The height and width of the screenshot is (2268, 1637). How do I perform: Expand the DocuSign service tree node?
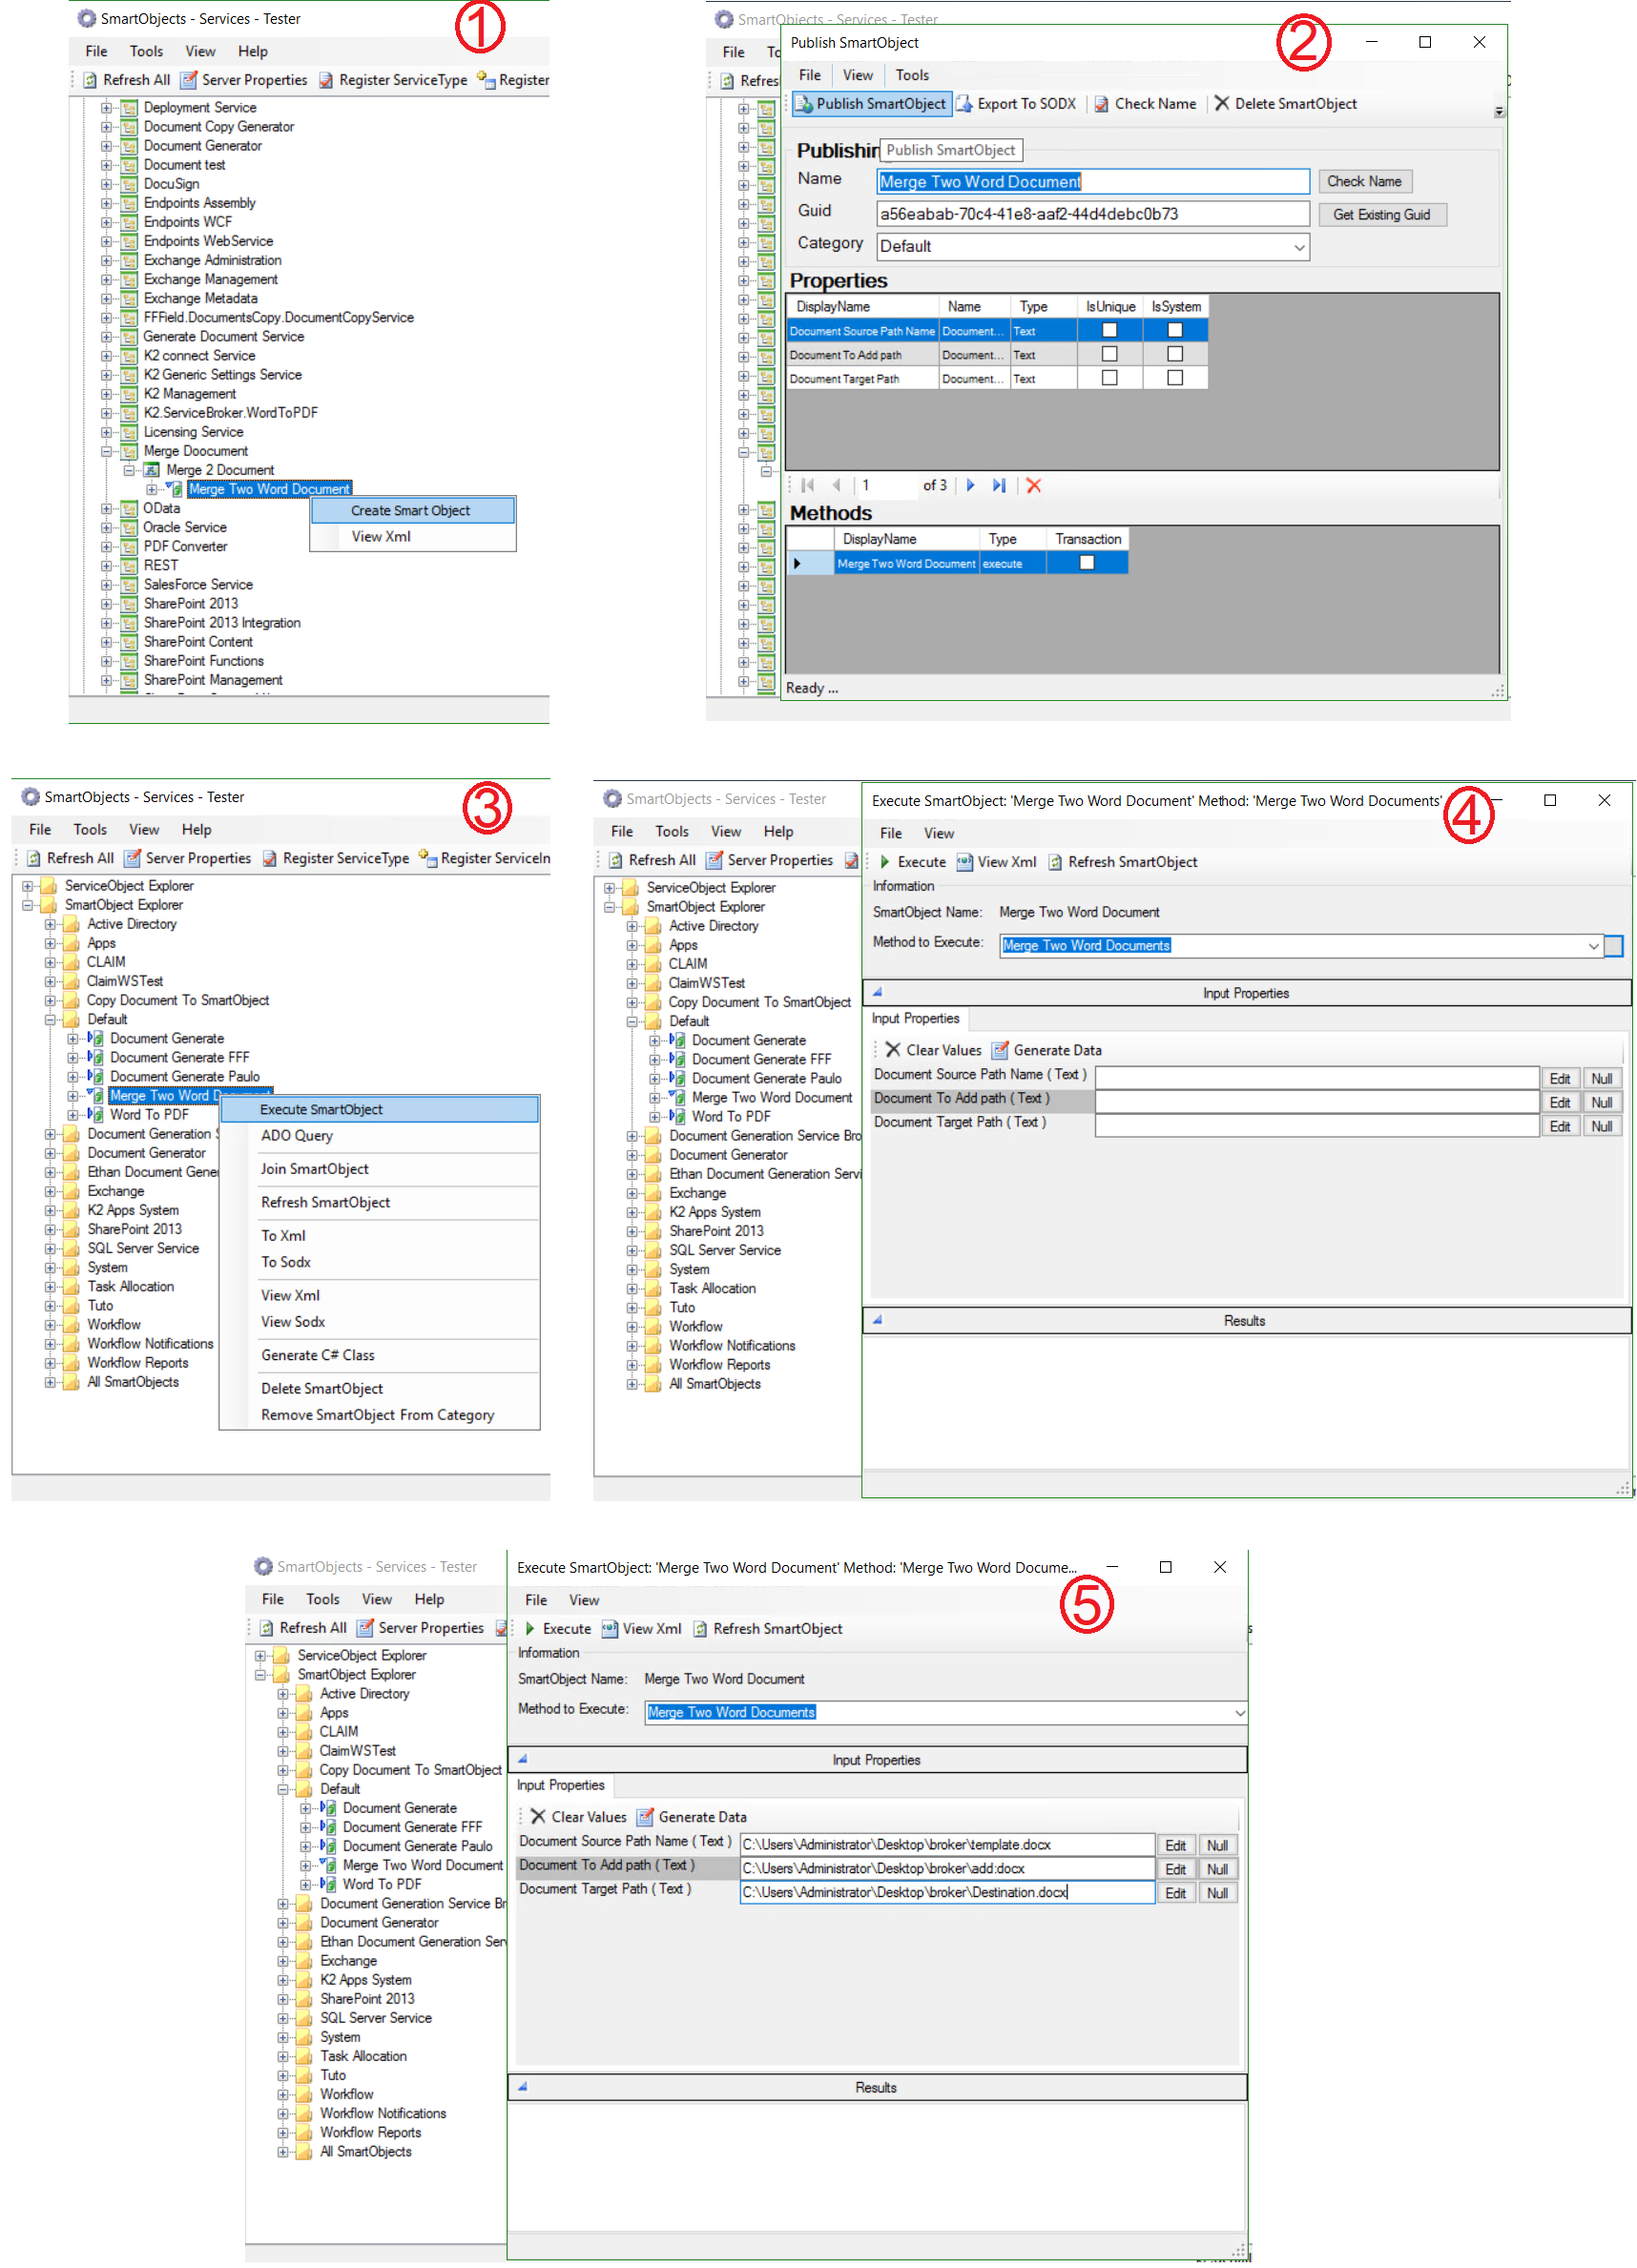tap(107, 184)
